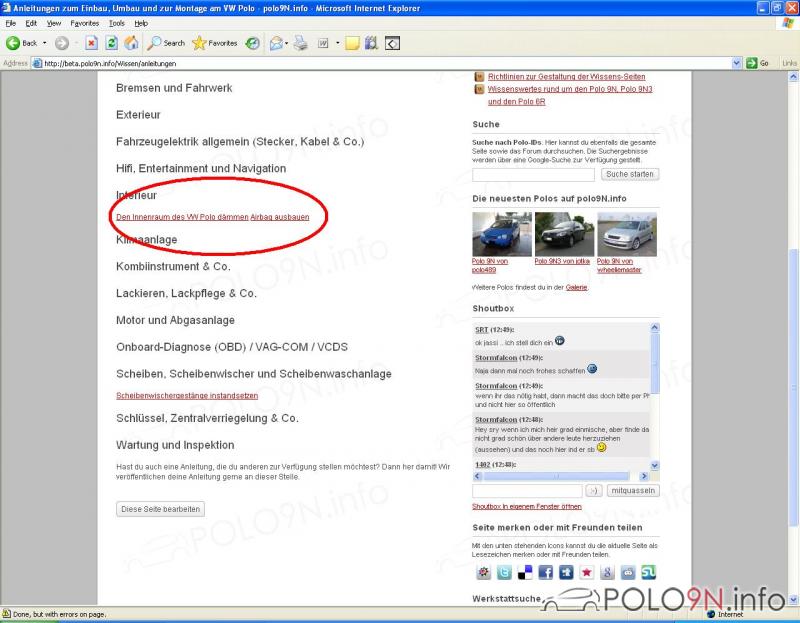Go back using the Back arrow icon
The height and width of the screenshot is (623, 800).
pos(13,43)
